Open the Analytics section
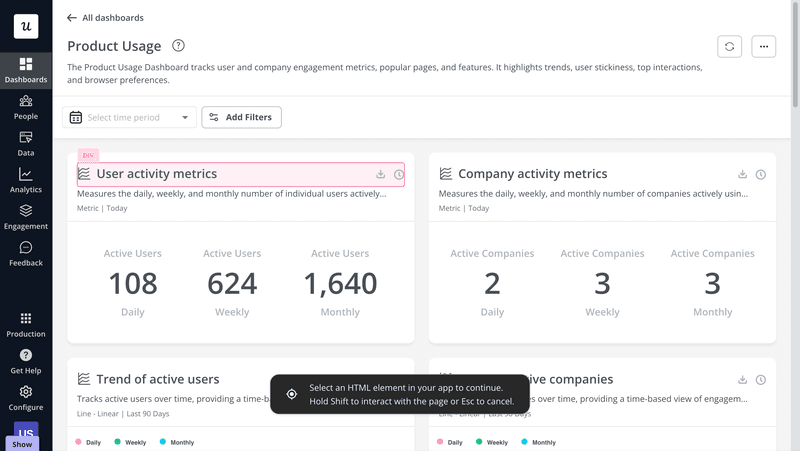Image resolution: width=800 pixels, height=451 pixels. pyautogui.click(x=26, y=180)
